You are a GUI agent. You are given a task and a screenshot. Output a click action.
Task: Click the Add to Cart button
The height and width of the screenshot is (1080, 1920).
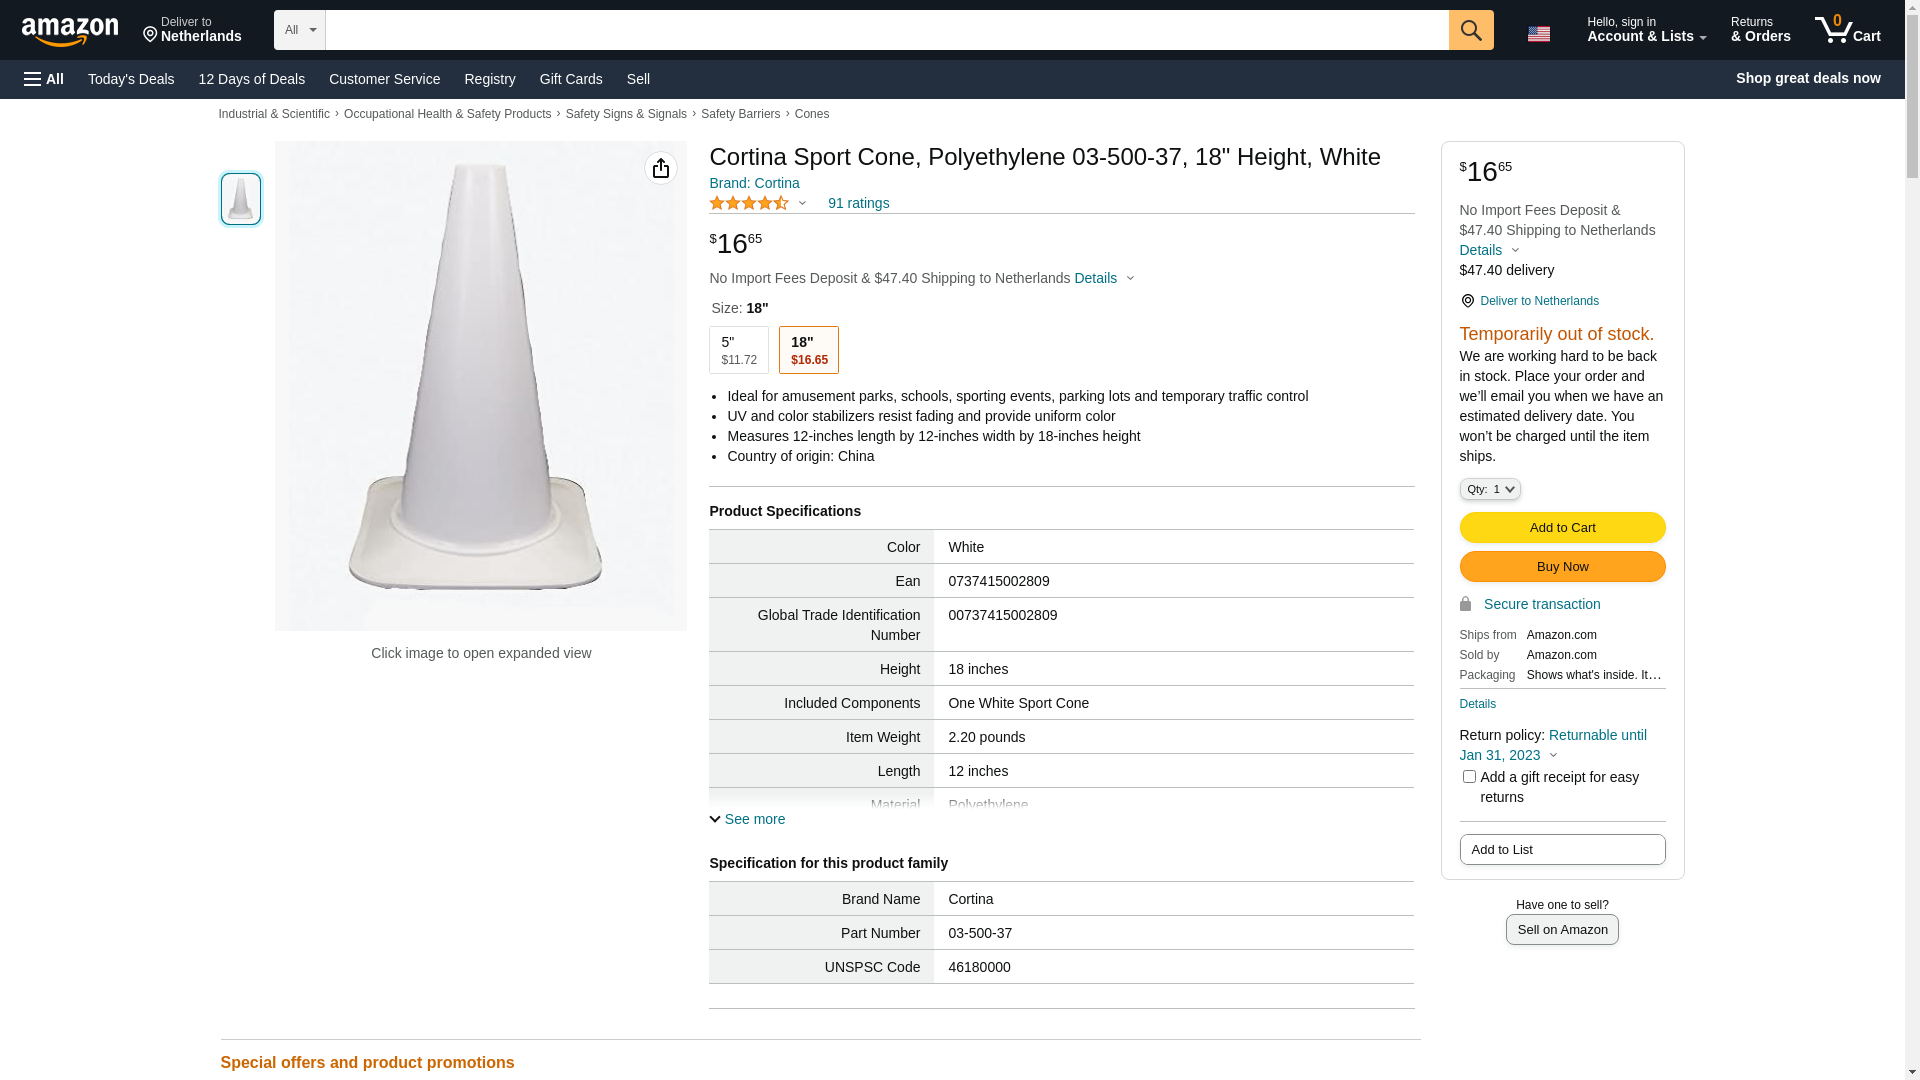[x=1561, y=528]
